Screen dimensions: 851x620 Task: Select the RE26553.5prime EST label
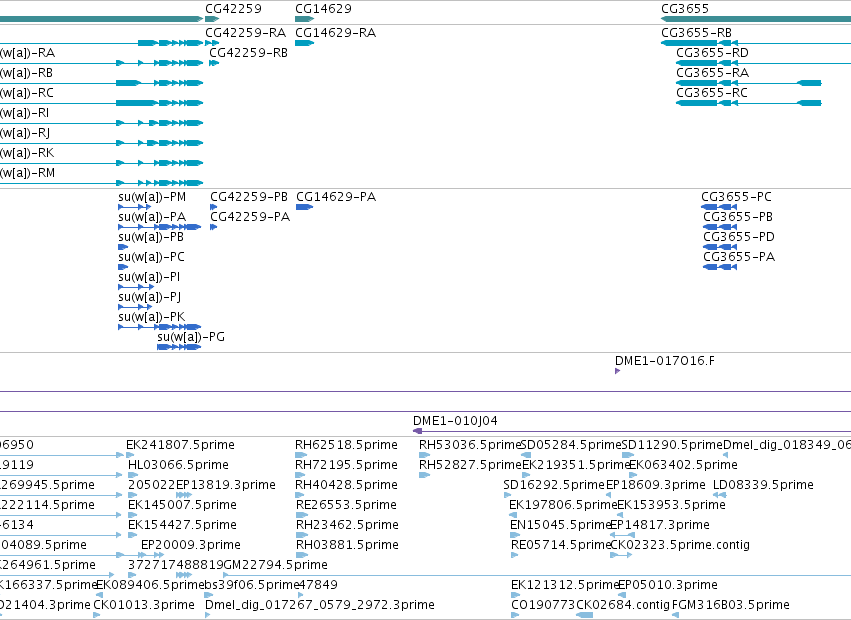tap(346, 505)
